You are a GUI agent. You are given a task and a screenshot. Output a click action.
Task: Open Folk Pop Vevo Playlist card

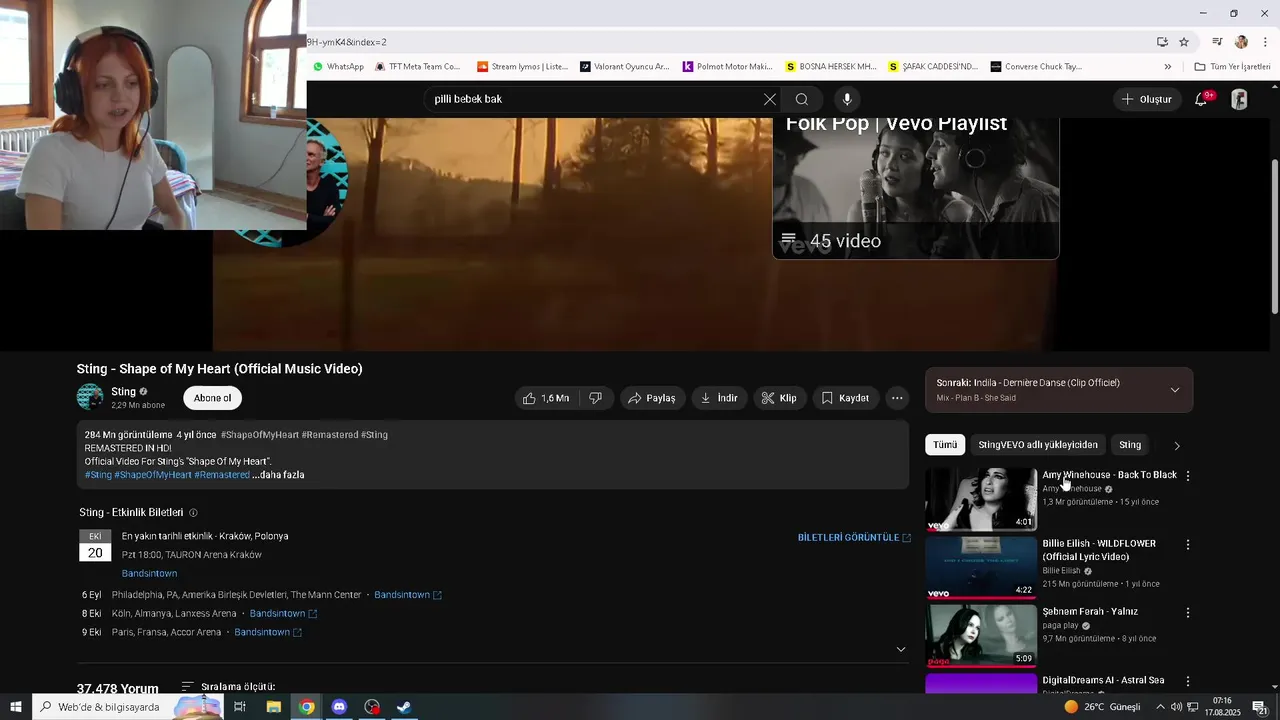[915, 188]
